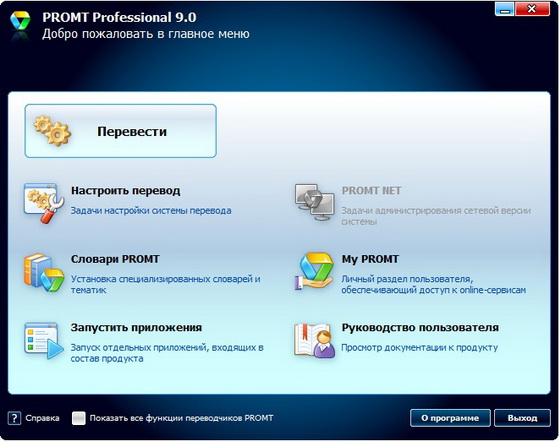This screenshot has height=442, width=560.
Task: Click the books icon for Словари PROMT
Action: 44,272
